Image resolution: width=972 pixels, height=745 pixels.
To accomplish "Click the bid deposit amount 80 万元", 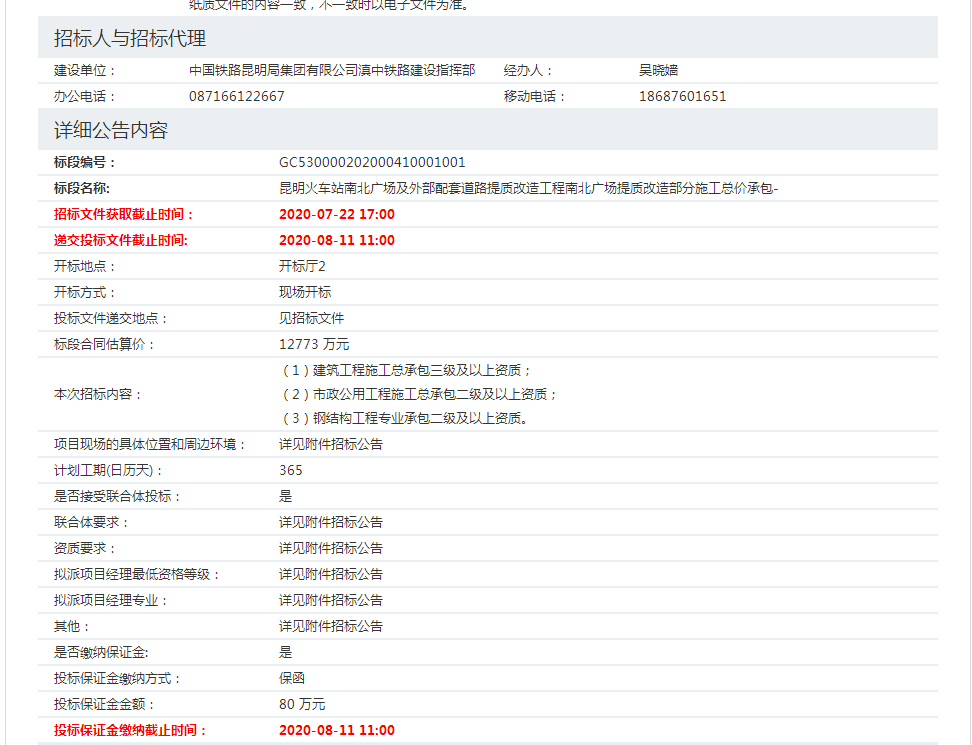I will (x=302, y=704).
